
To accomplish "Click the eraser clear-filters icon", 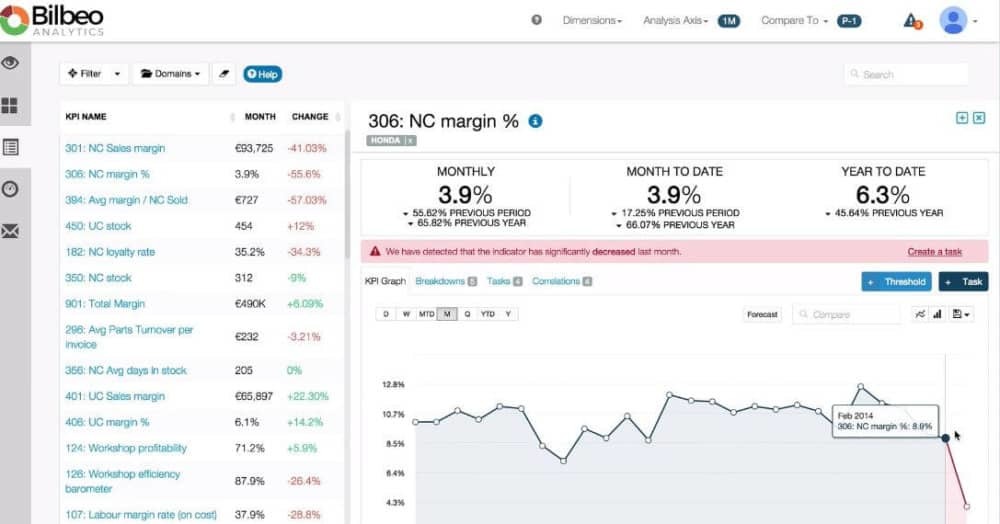I will [224, 74].
